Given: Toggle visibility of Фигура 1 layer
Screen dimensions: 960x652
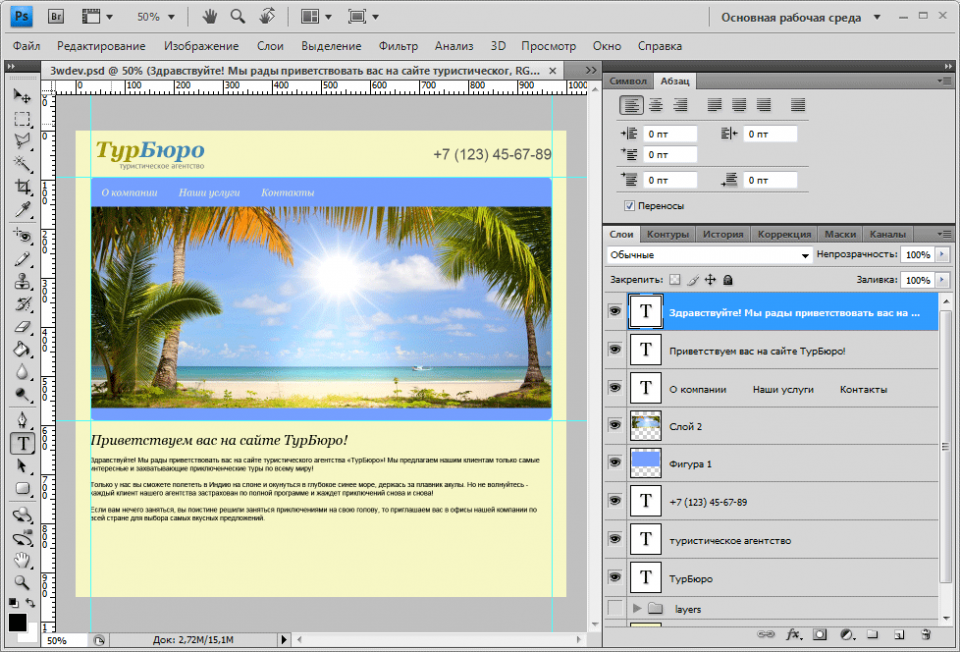Looking at the screenshot, I should [614, 464].
